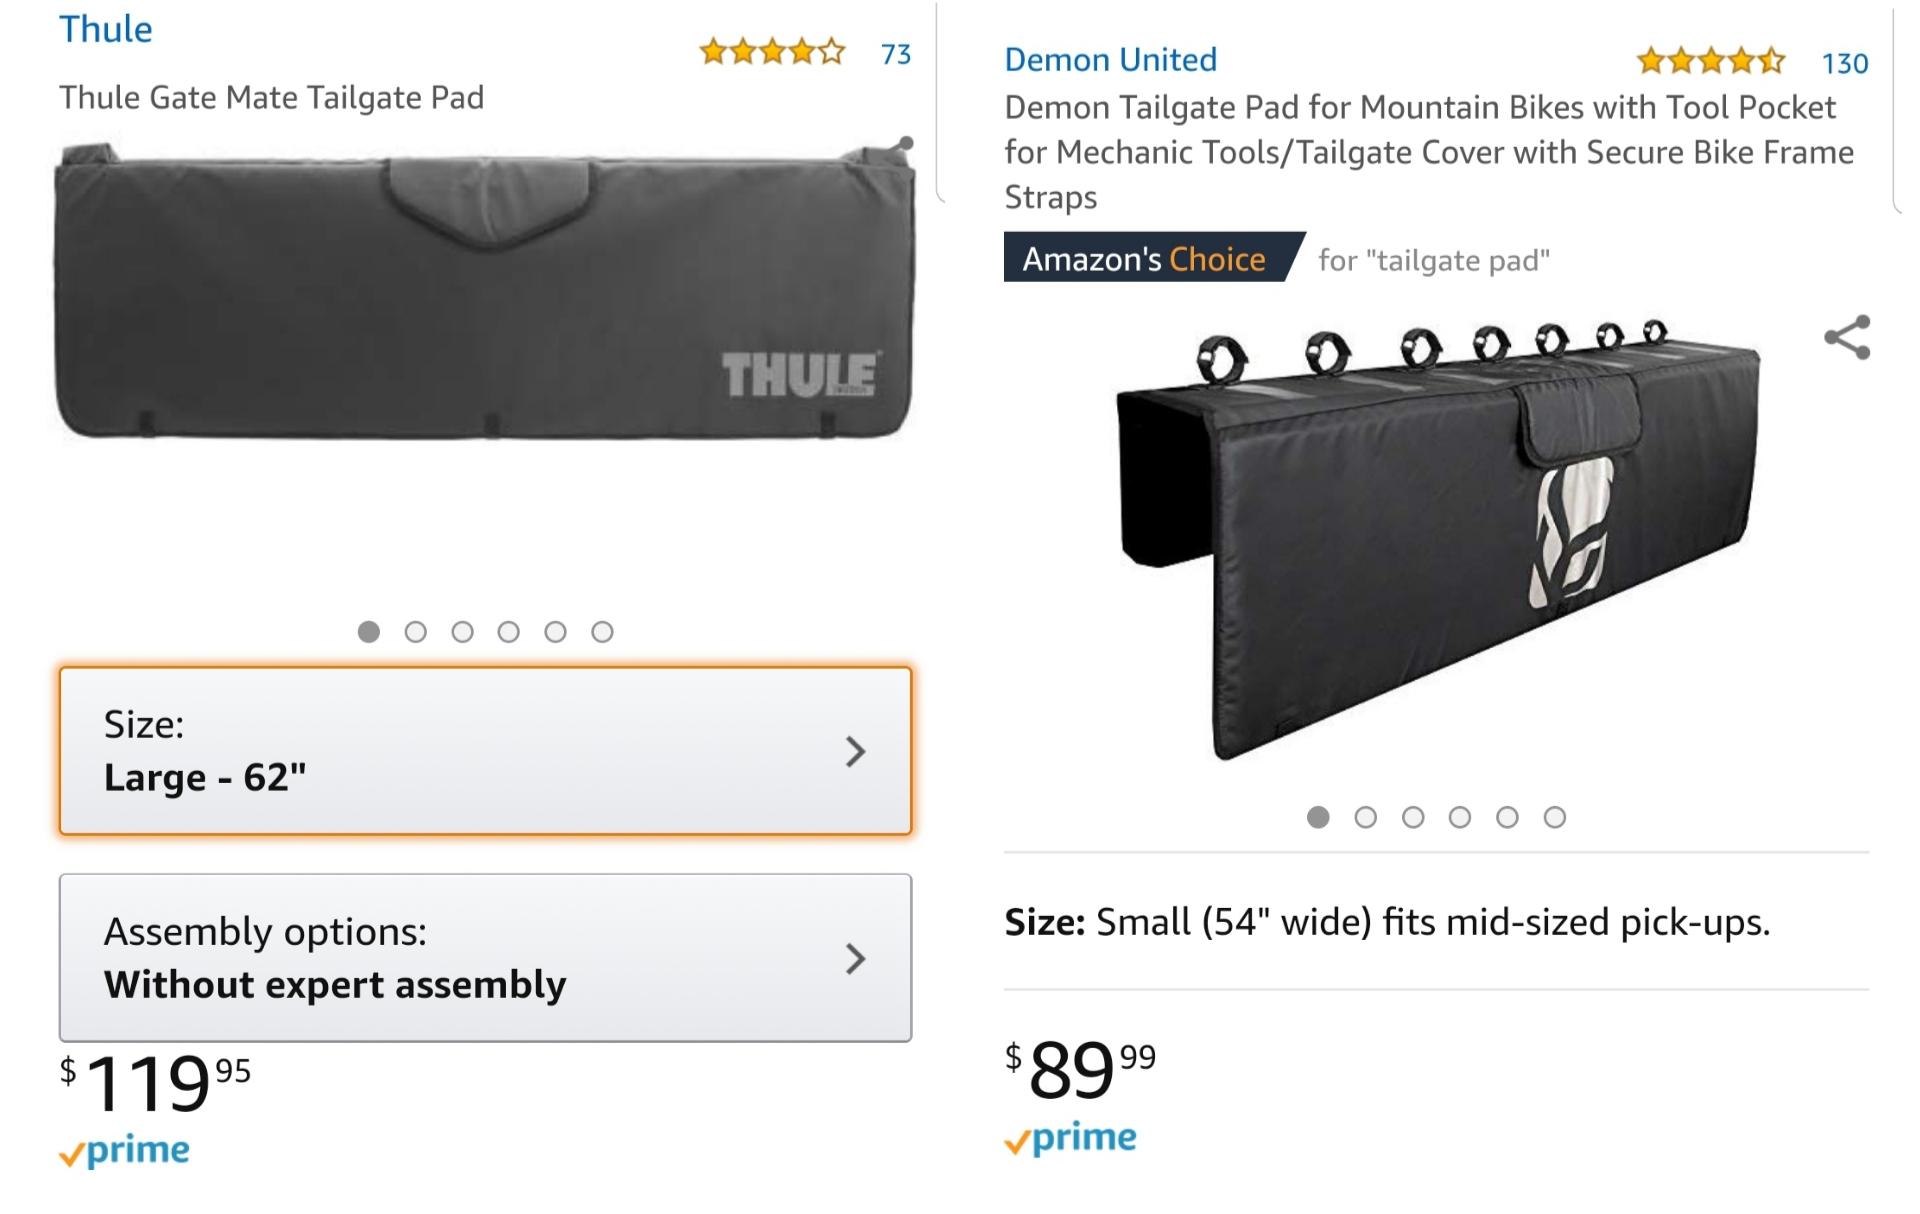Click the Thule Gate Mate Tailgate Pad title
Image resolution: width=1920 pixels, height=1214 pixels.
(x=272, y=99)
